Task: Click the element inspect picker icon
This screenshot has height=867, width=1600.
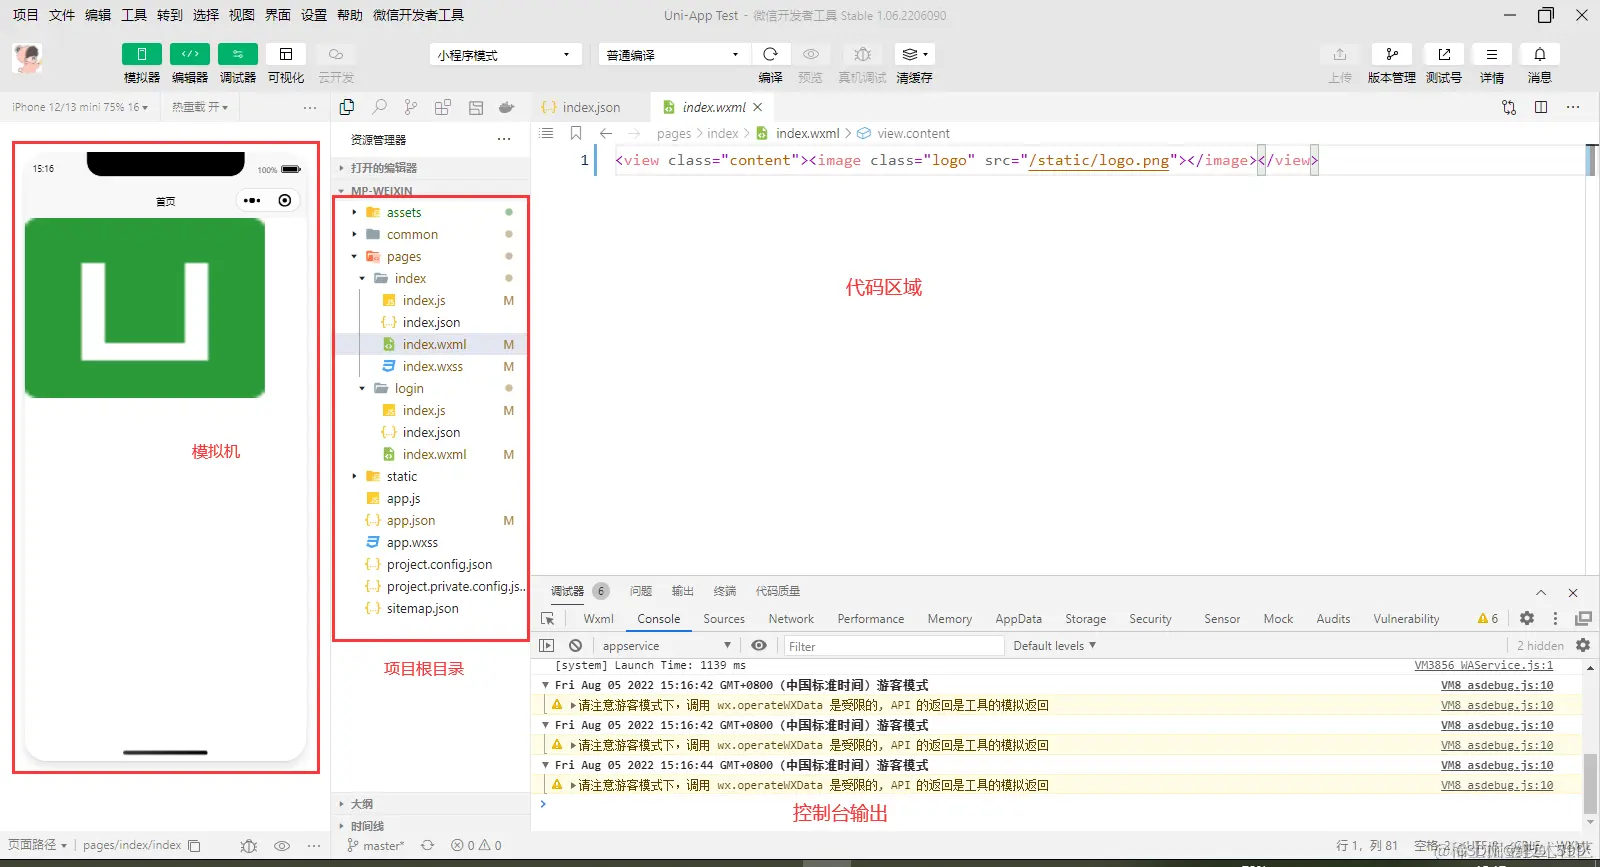Action: (x=548, y=619)
